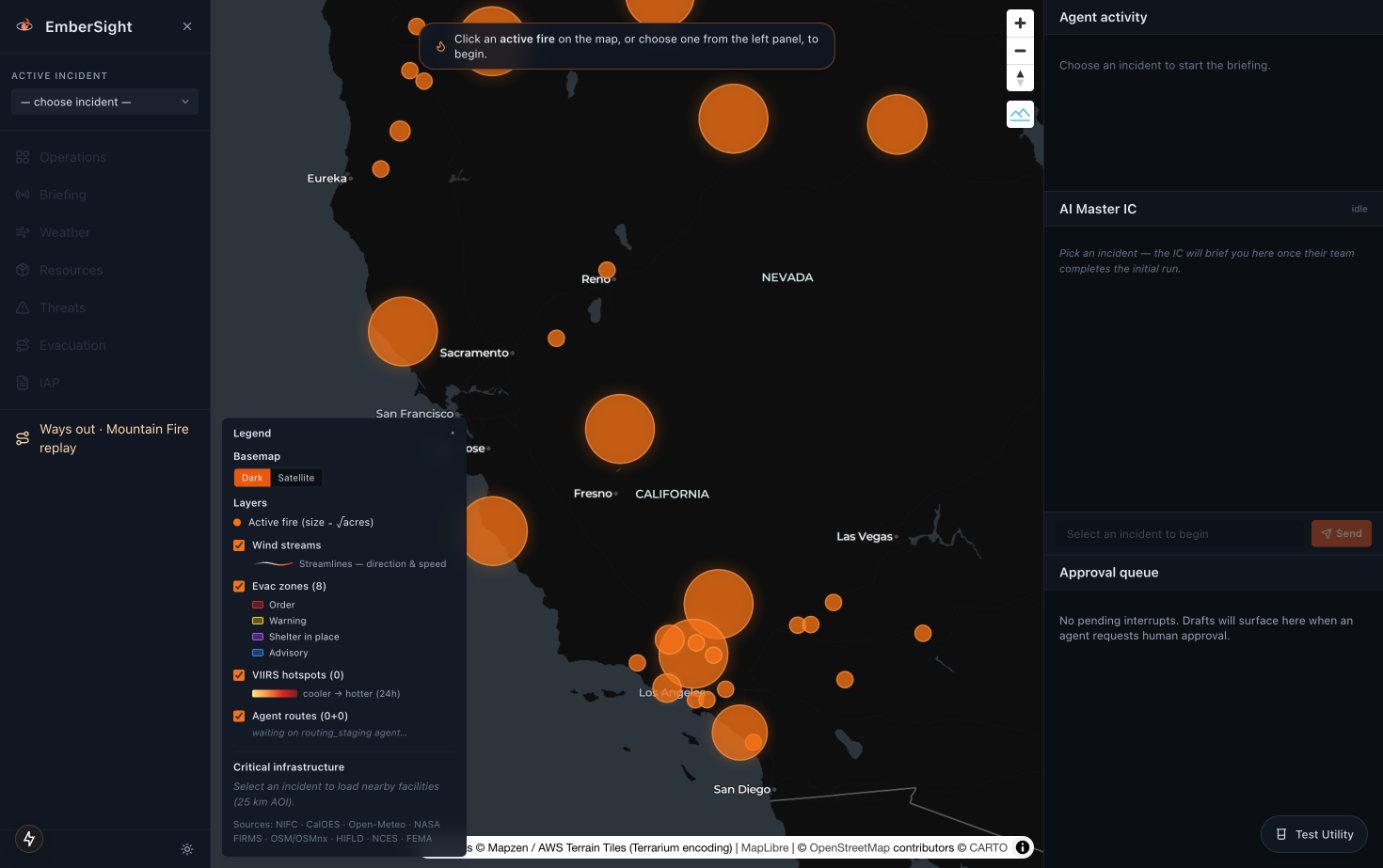The image size is (1383, 868).
Task: Click the Ways out route icon
Action: pyautogui.click(x=22, y=438)
